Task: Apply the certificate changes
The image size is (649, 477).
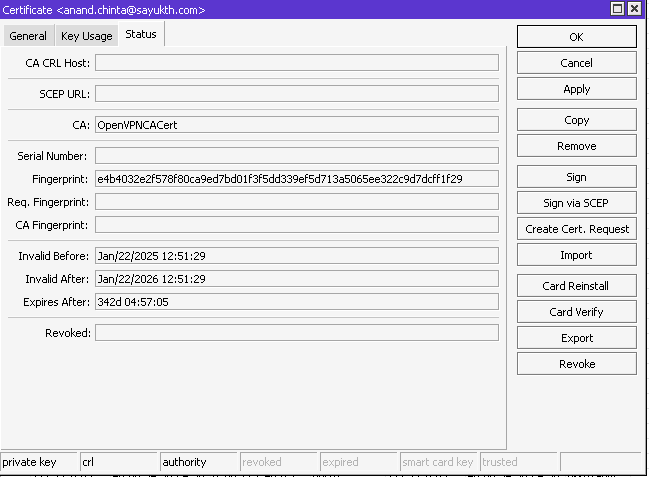Action: coord(577,89)
